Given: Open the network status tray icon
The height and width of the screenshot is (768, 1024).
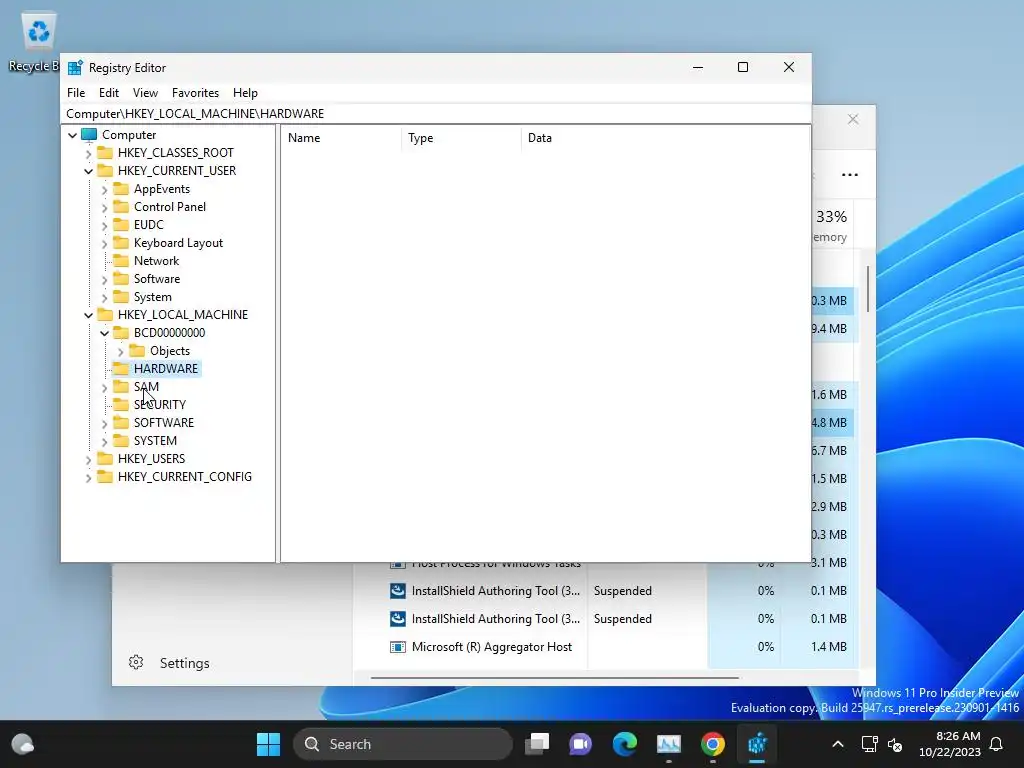Looking at the screenshot, I should [869, 744].
